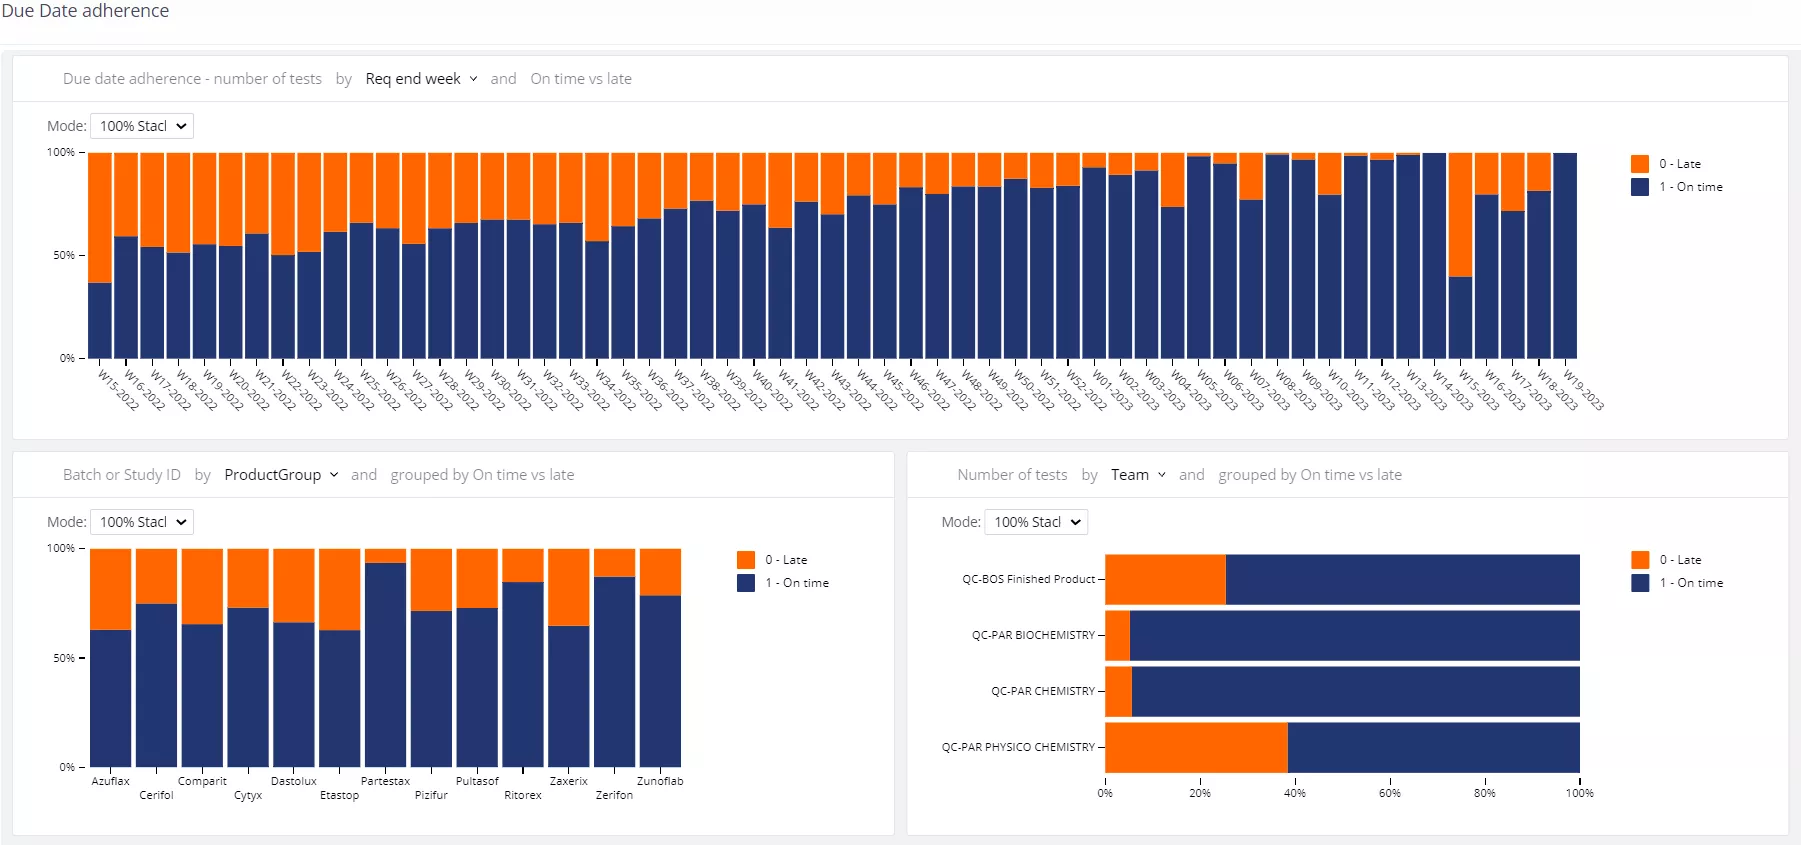Select the W15-2022 bar in top chart
The image size is (1801, 845).
tap(100, 256)
